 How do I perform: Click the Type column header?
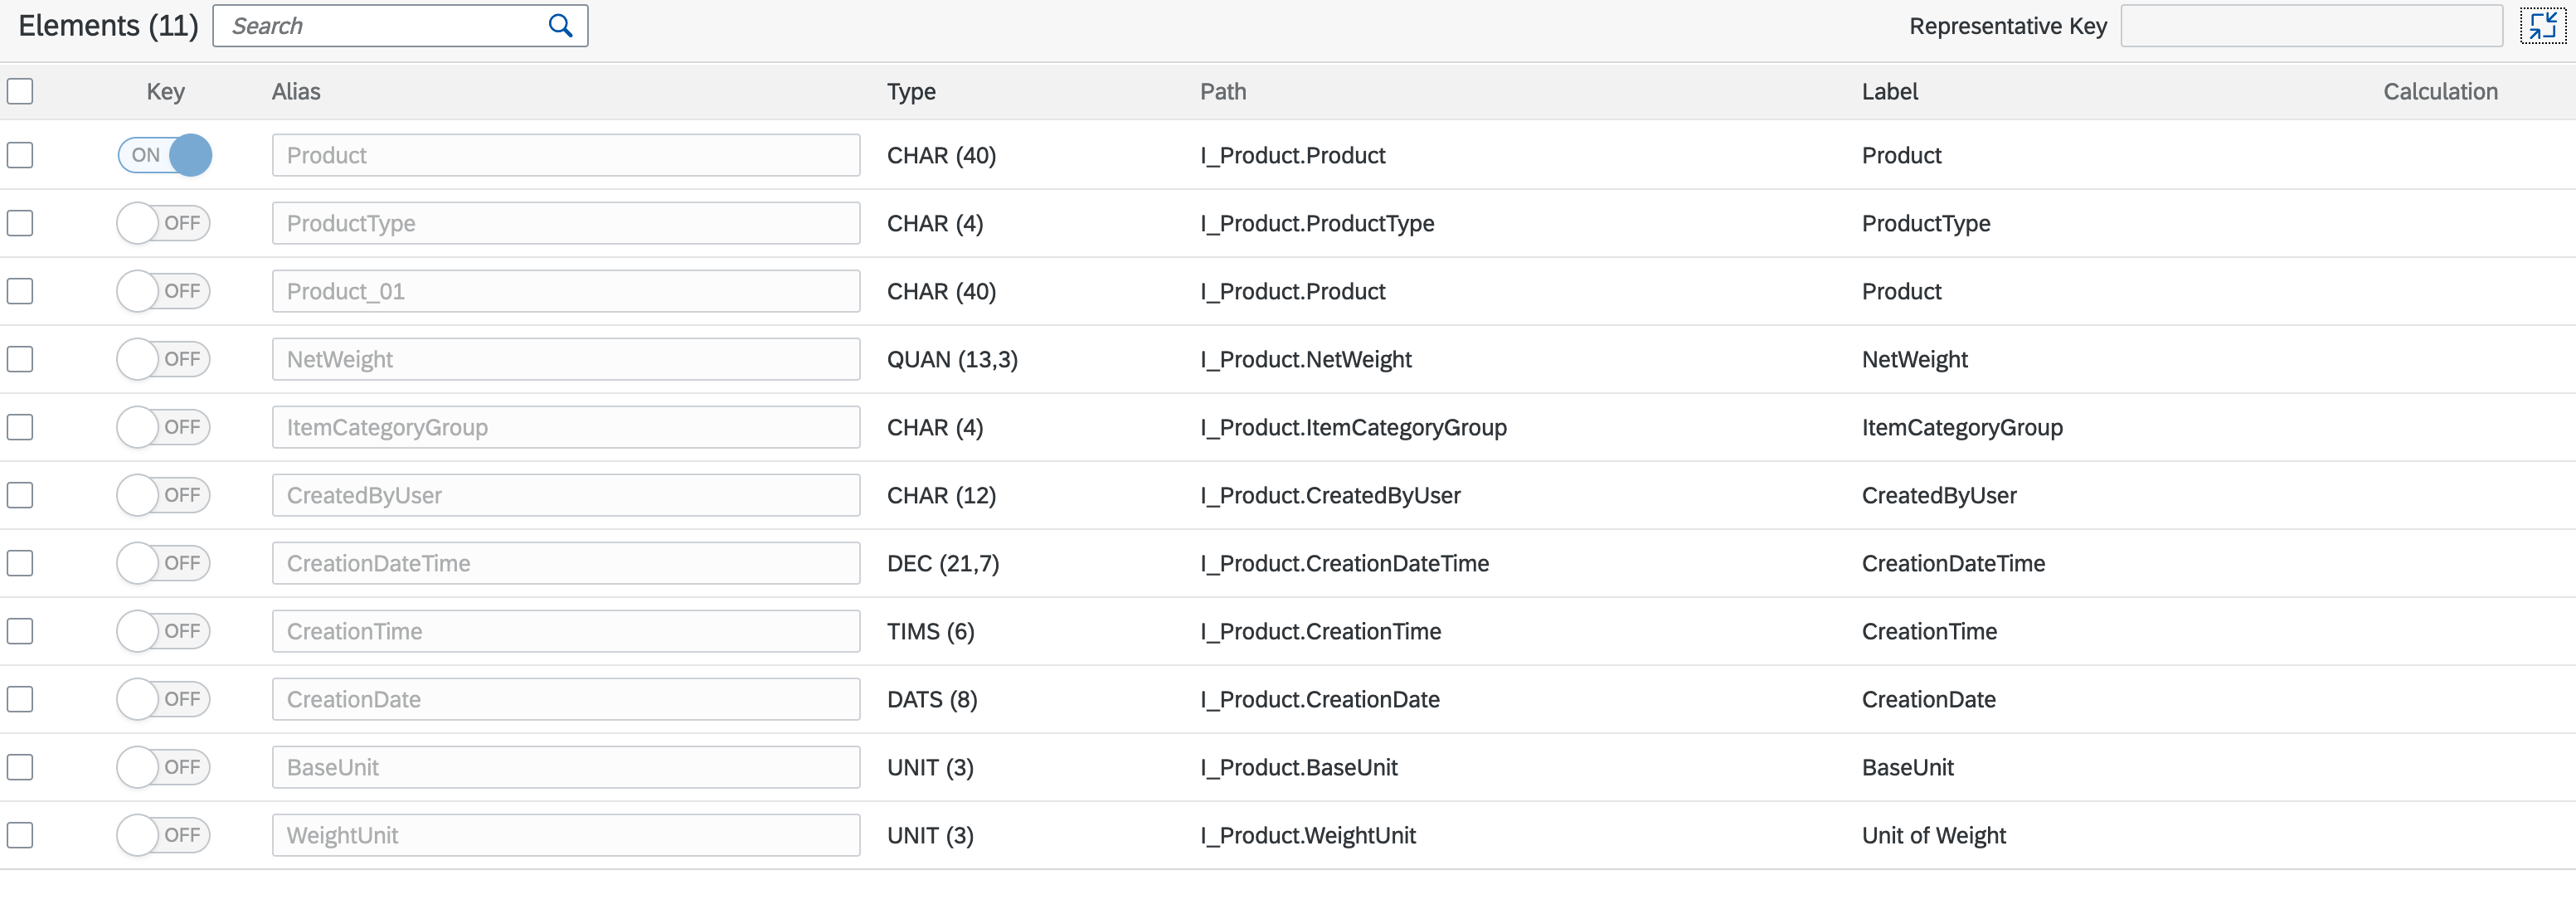coord(911,91)
